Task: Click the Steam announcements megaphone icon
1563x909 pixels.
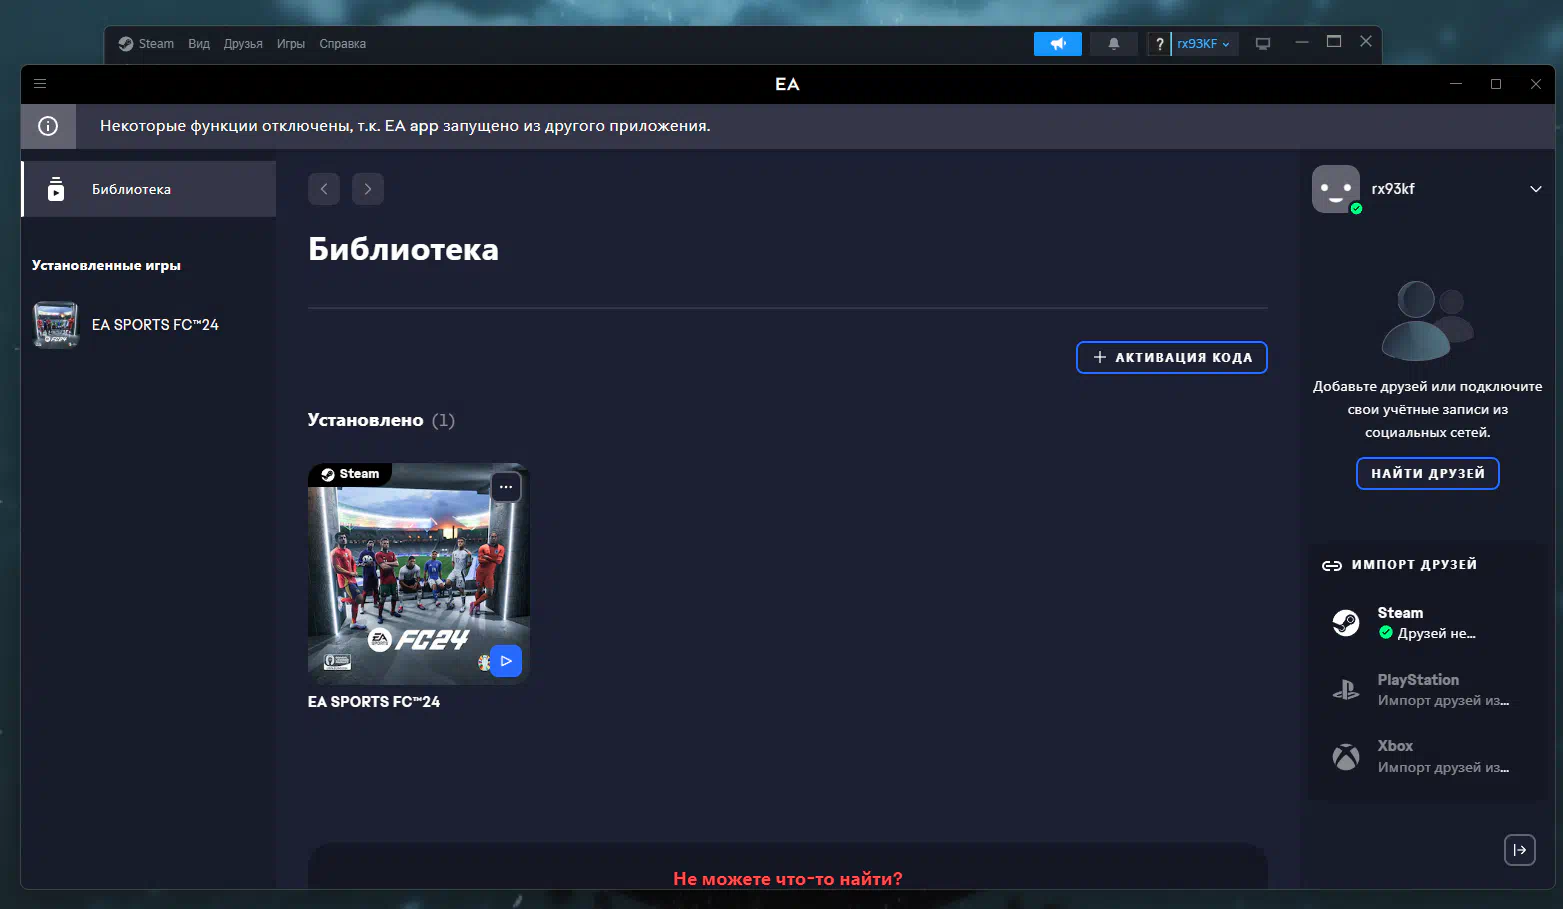Action: tap(1057, 44)
